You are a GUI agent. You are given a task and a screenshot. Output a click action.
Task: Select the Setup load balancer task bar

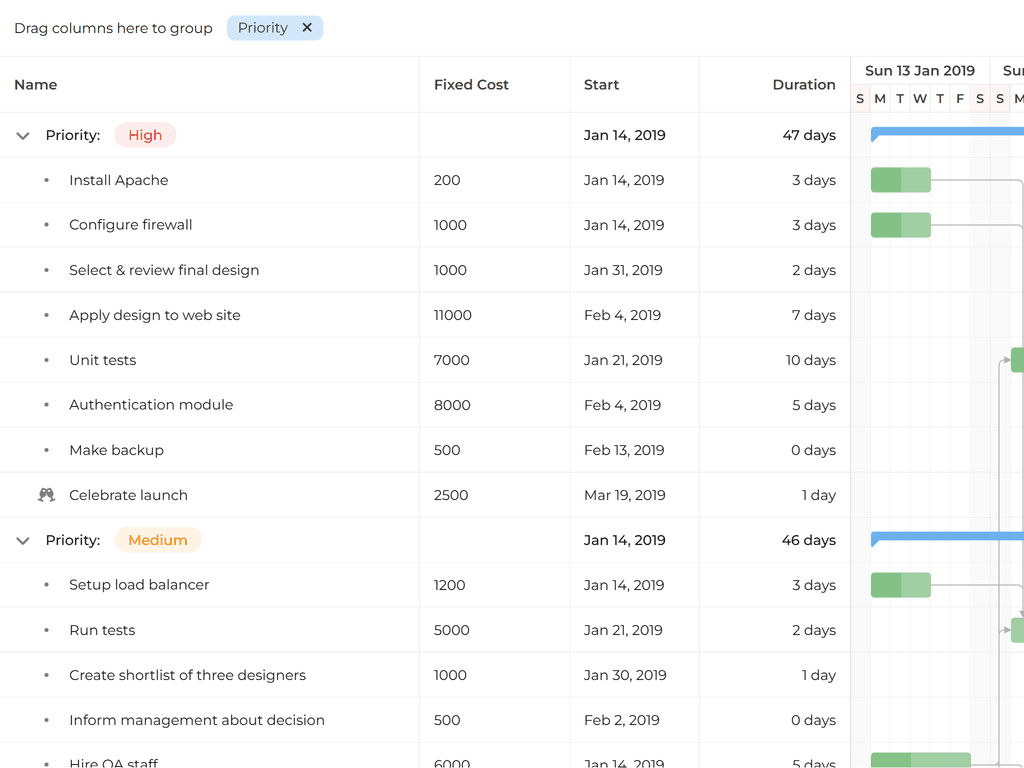(x=900, y=585)
